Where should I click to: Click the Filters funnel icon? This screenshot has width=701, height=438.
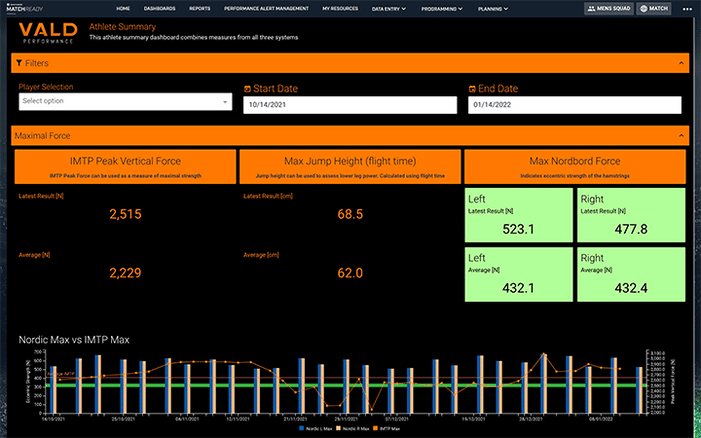click(x=19, y=63)
